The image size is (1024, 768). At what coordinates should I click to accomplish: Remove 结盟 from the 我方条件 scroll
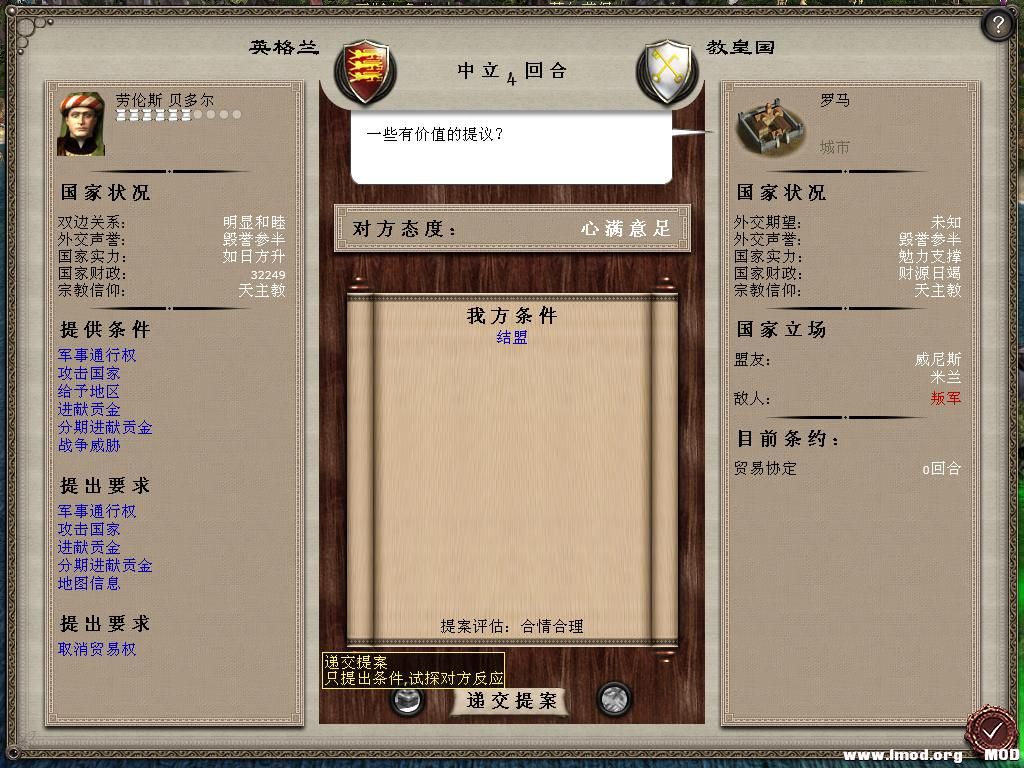point(511,338)
